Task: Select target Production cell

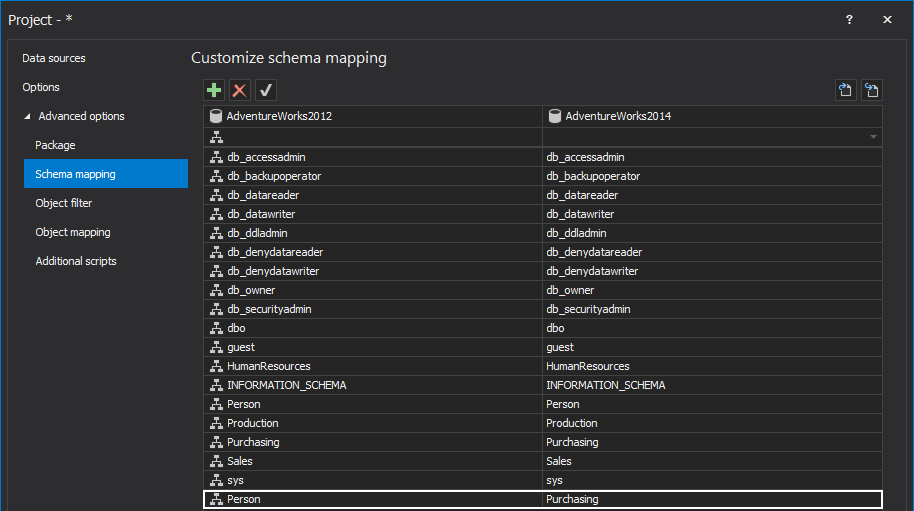Action: click(712, 423)
